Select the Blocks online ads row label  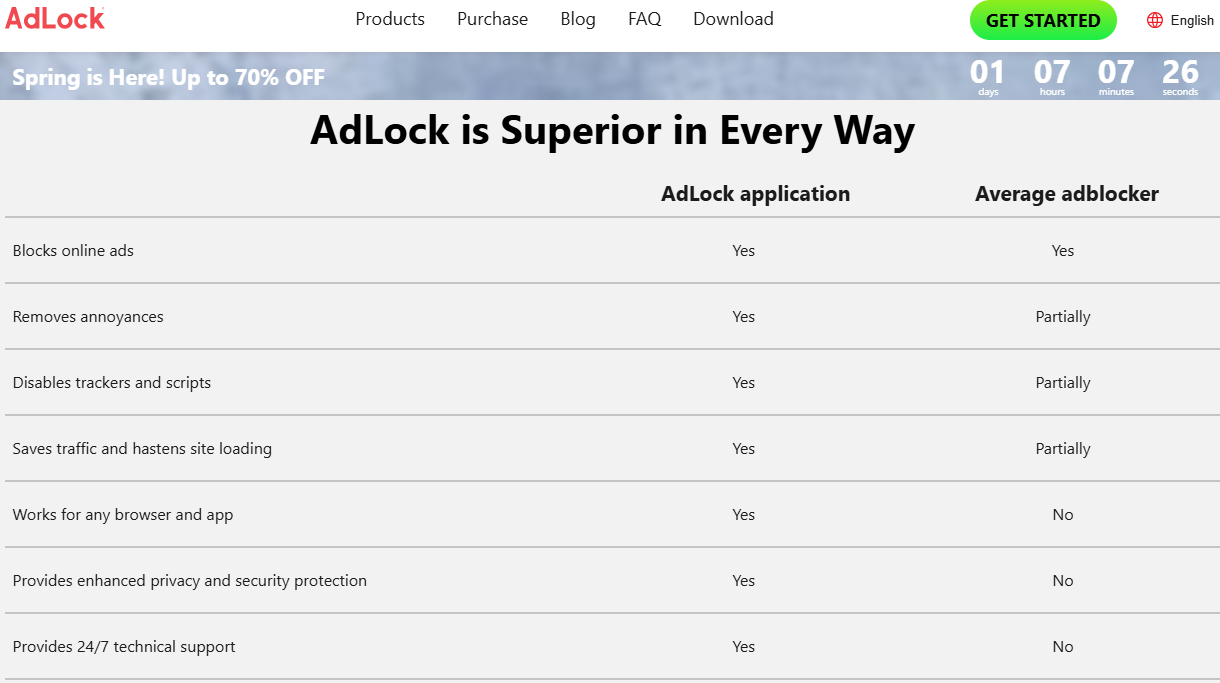(73, 251)
